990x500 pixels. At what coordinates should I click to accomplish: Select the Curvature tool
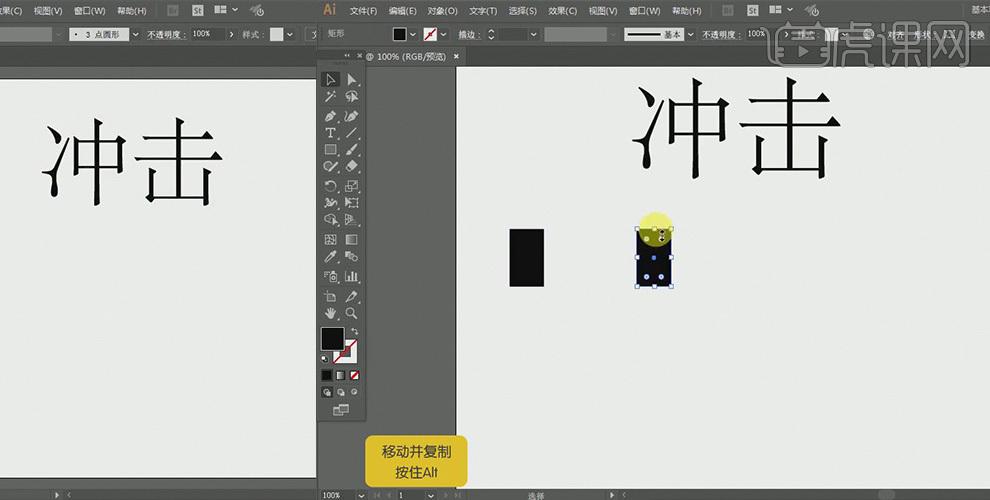tap(352, 116)
